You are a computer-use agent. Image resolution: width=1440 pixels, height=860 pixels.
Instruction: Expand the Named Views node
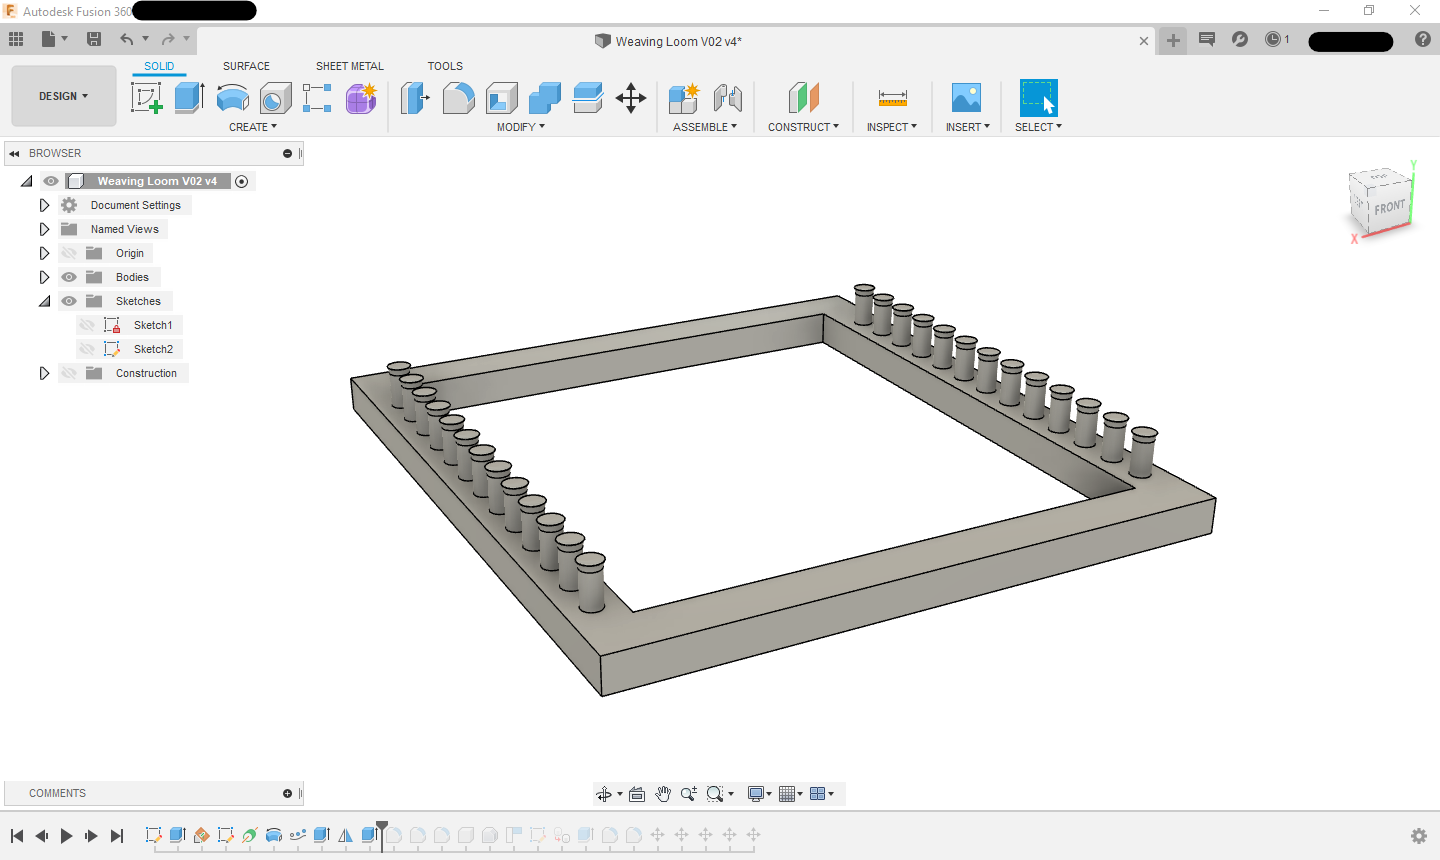click(x=44, y=229)
